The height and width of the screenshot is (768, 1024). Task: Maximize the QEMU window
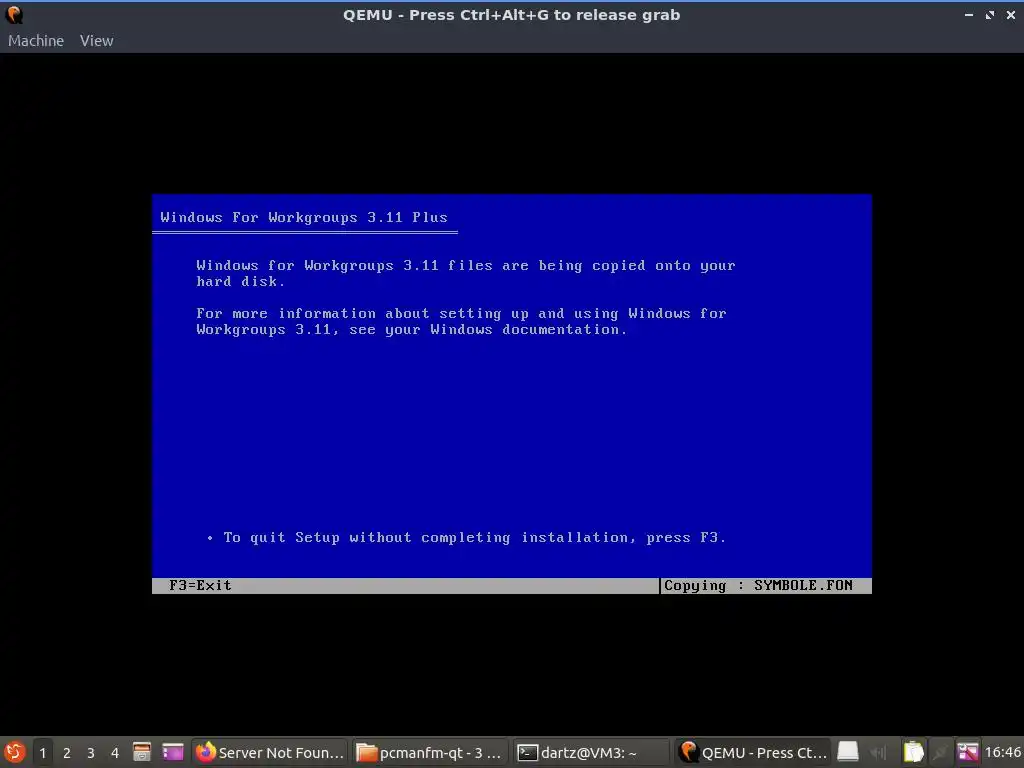coord(990,14)
